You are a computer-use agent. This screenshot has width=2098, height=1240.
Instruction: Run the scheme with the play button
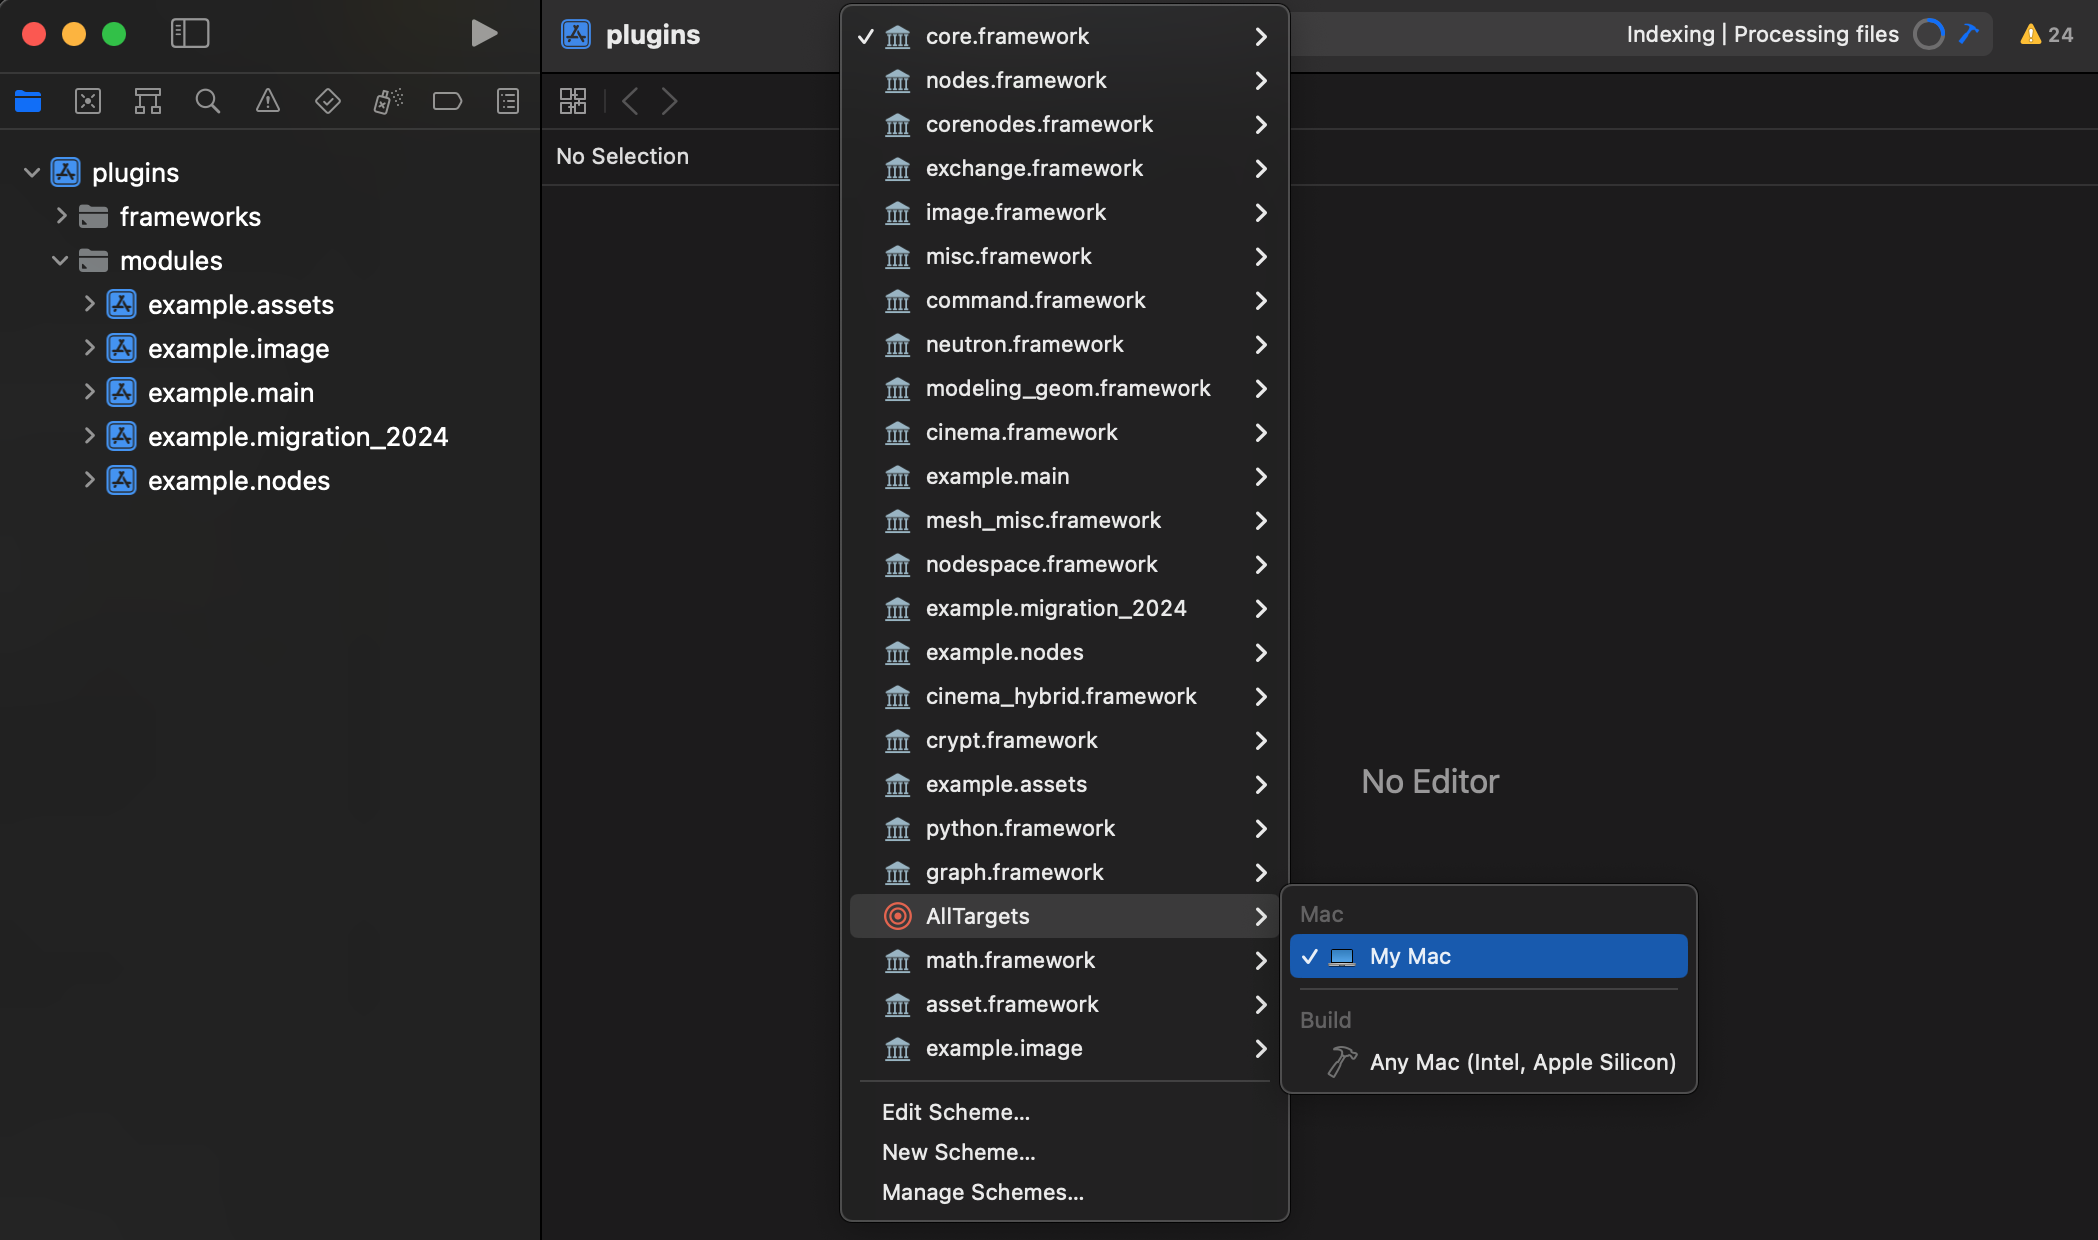pos(484,34)
